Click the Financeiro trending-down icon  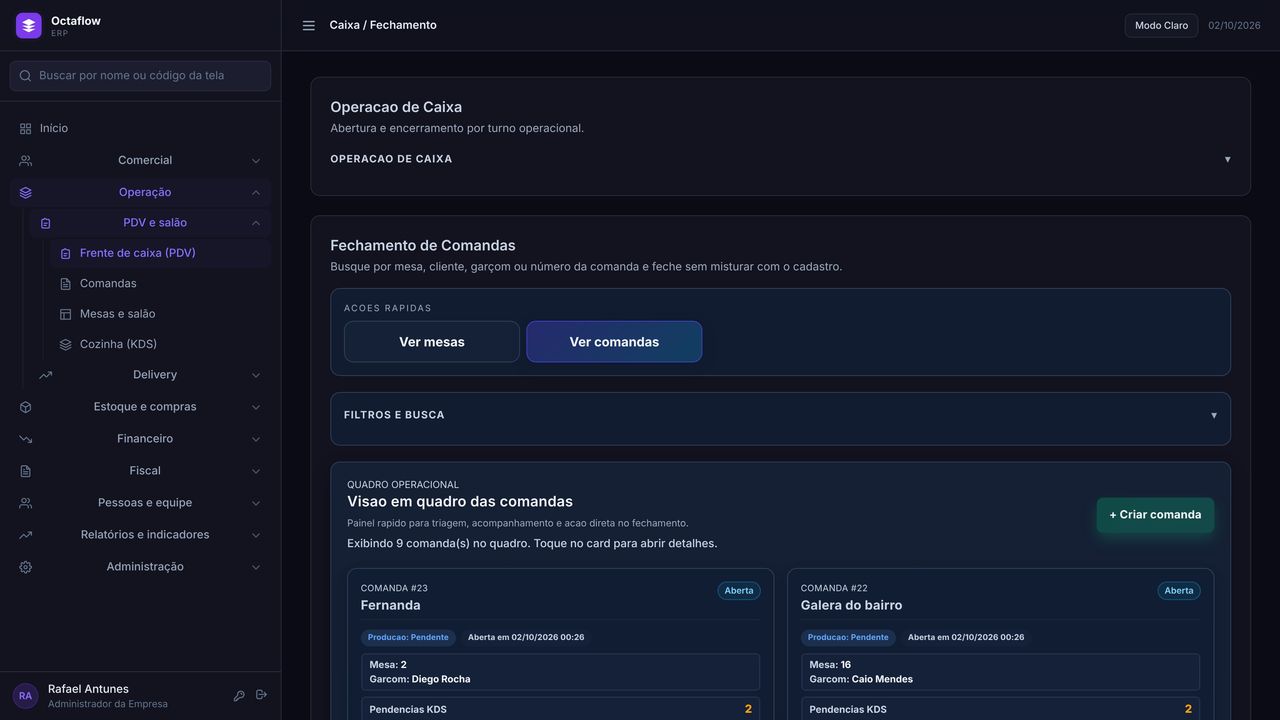click(x=25, y=439)
